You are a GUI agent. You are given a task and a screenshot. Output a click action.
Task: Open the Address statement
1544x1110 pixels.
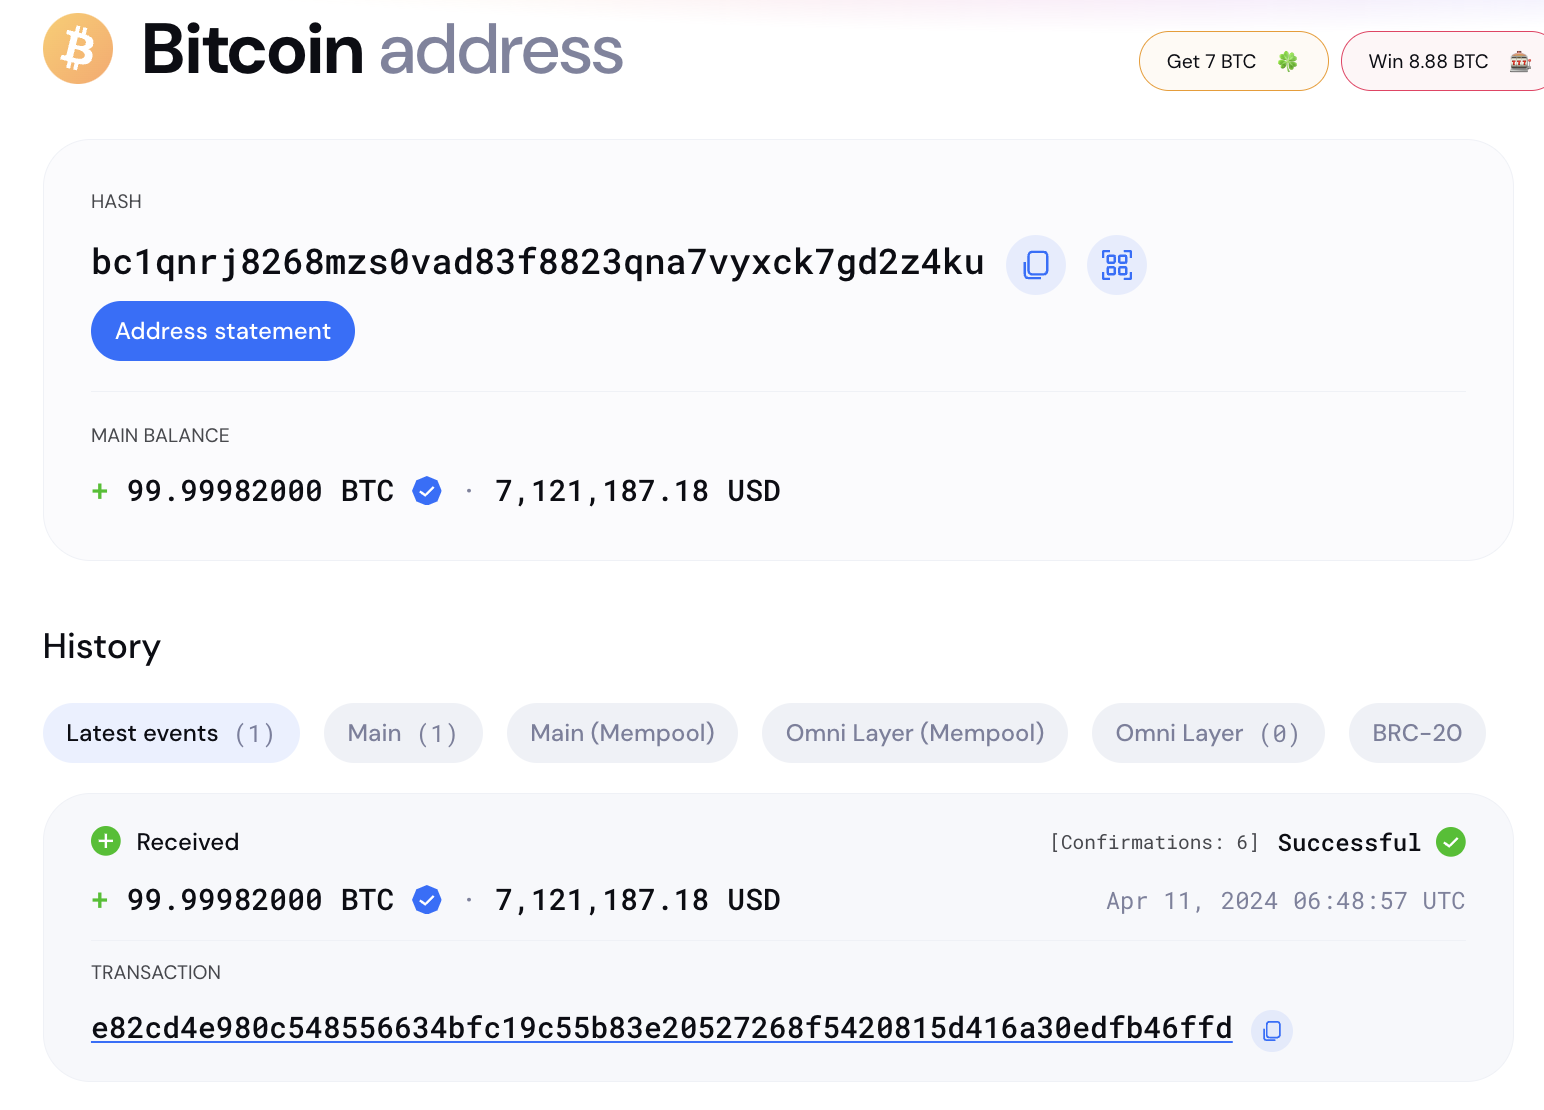click(222, 331)
